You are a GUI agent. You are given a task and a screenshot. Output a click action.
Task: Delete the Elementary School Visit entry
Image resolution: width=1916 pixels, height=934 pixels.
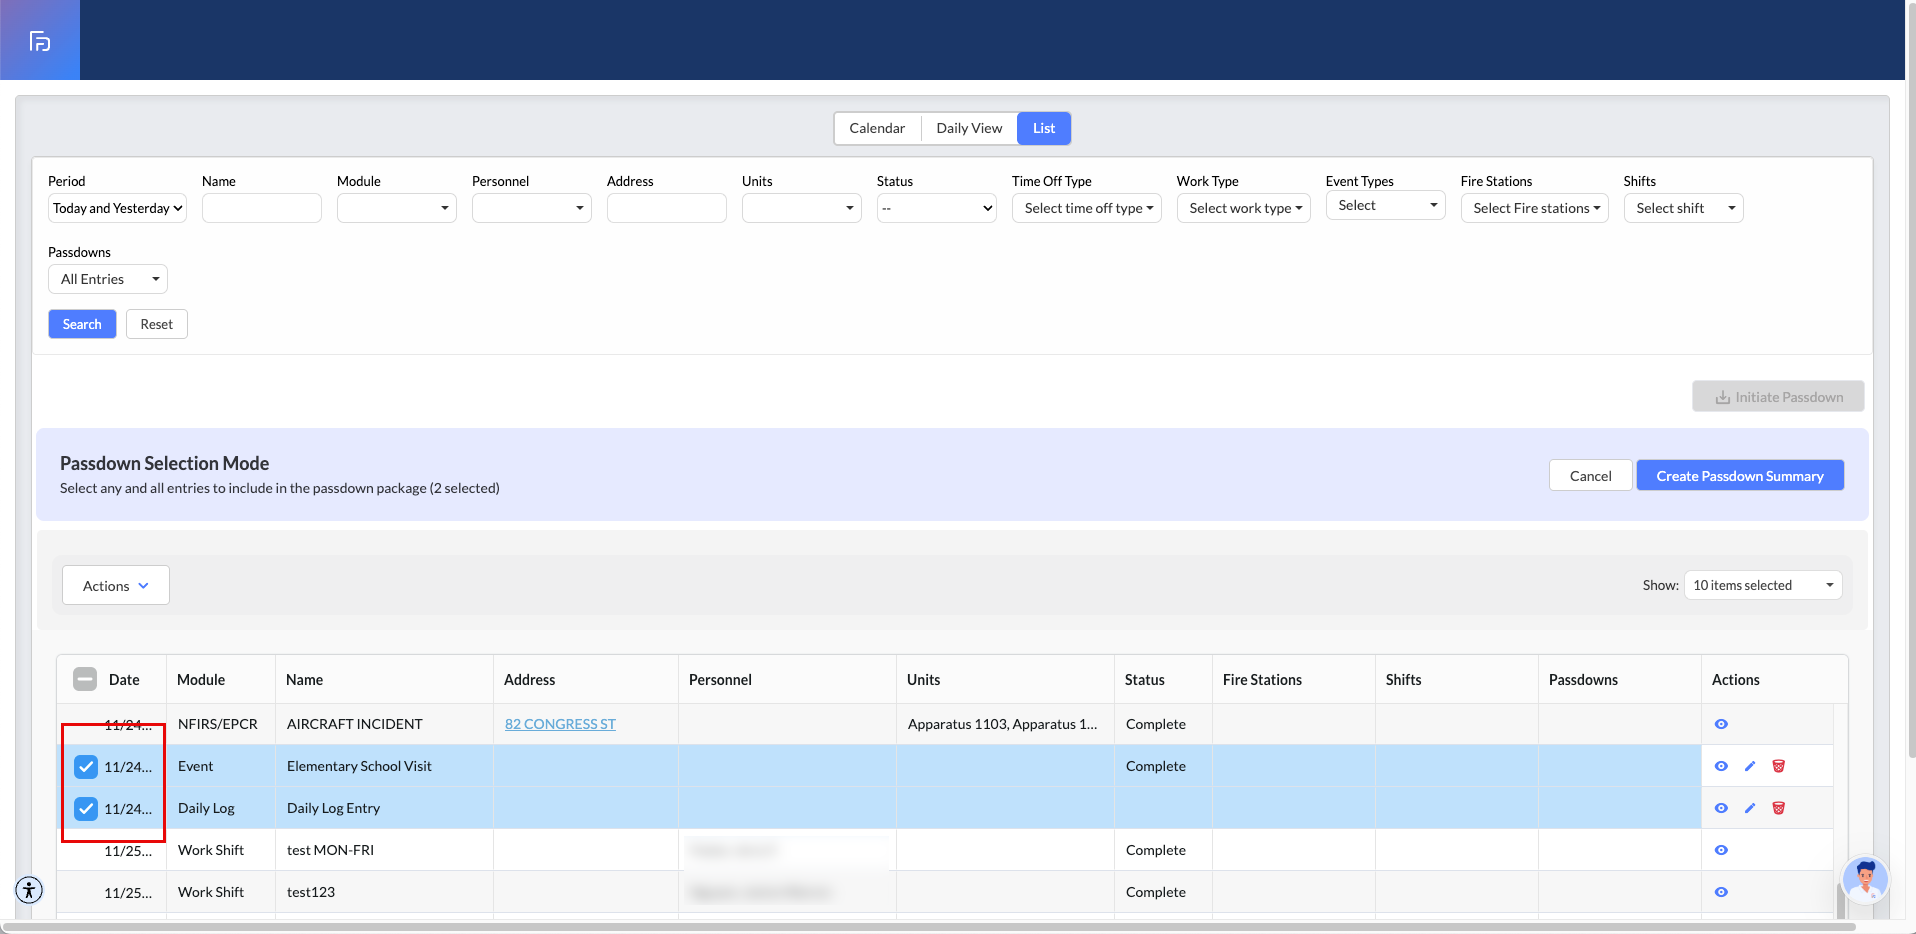coord(1778,766)
